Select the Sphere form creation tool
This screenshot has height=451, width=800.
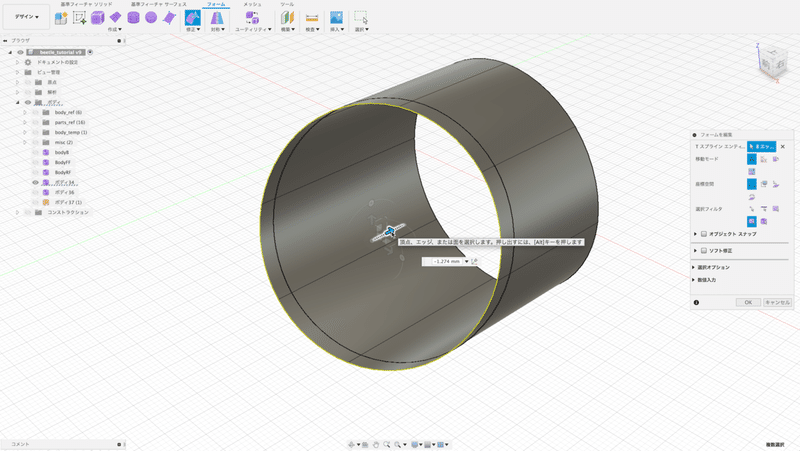151,18
